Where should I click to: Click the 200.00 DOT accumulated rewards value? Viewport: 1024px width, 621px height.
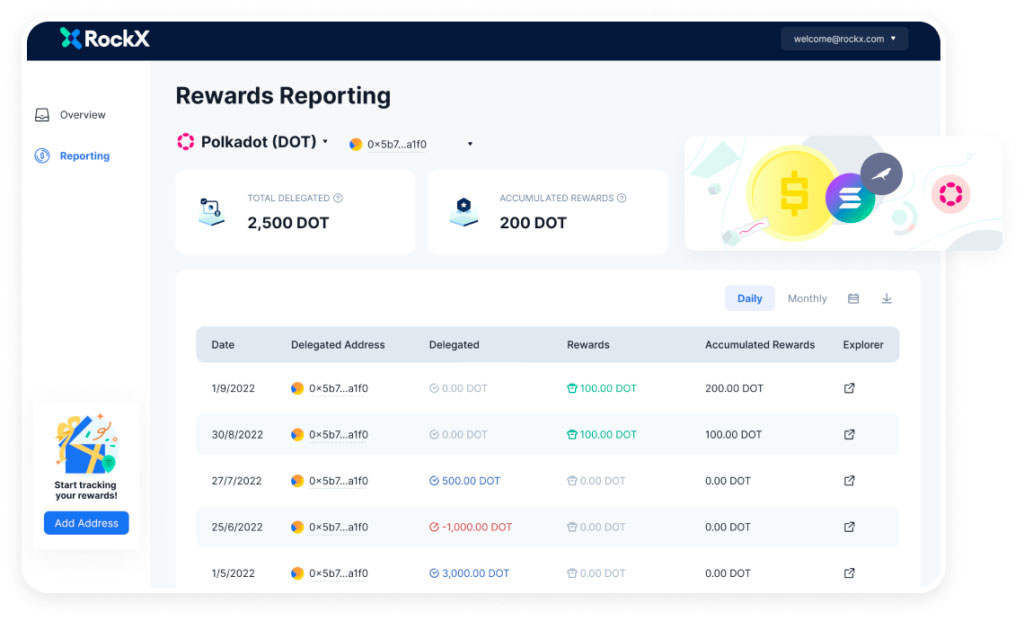pyautogui.click(x=734, y=389)
